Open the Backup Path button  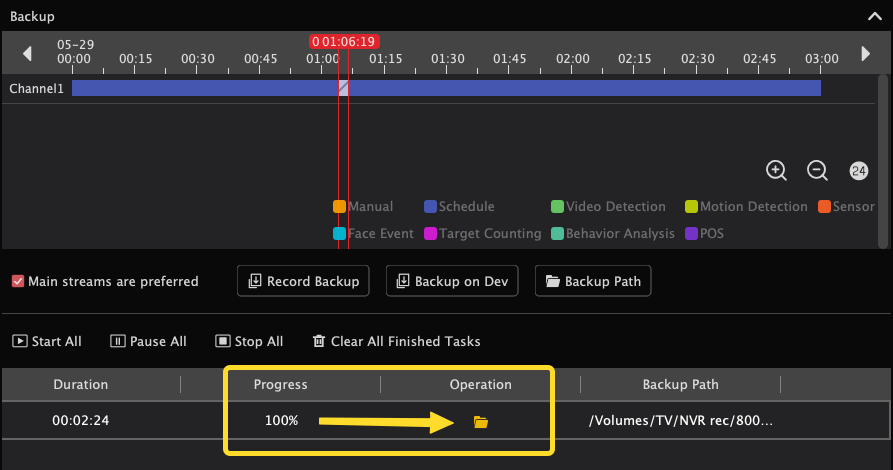(x=593, y=281)
